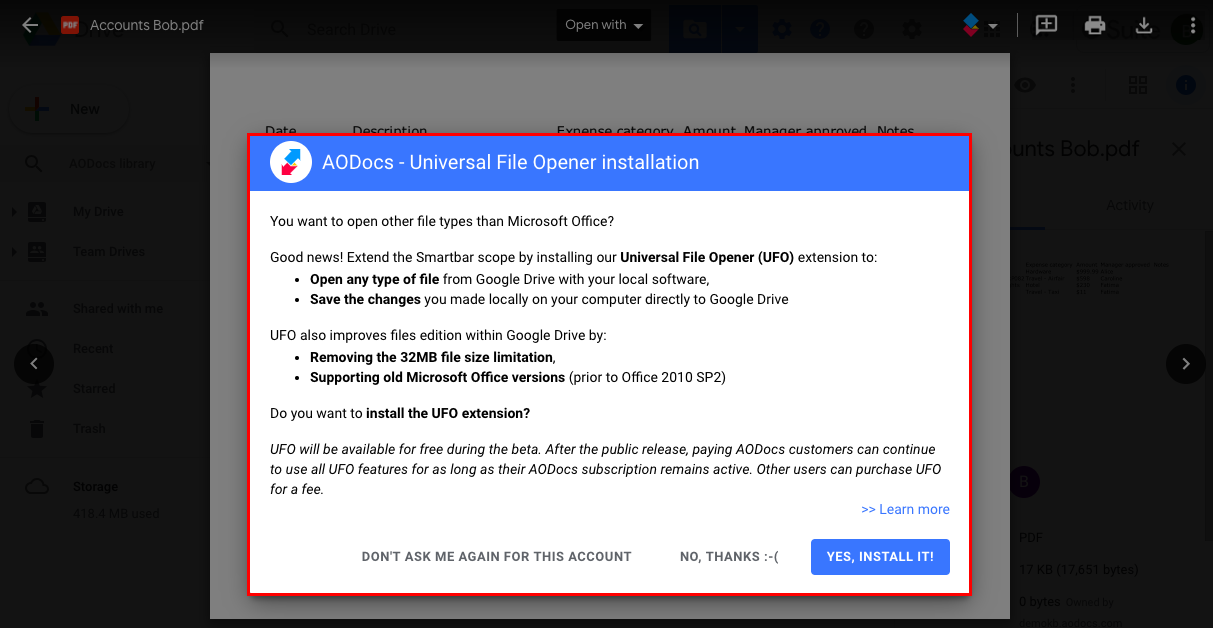1219x628 pixels.
Task: Click the '418.4 MB used' storage text
Action: coord(116,514)
